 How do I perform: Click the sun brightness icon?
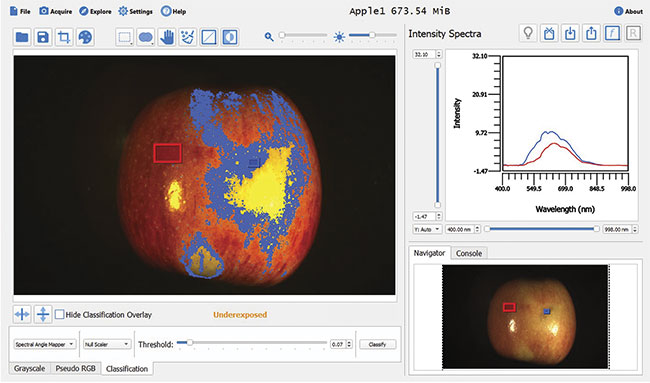click(339, 37)
